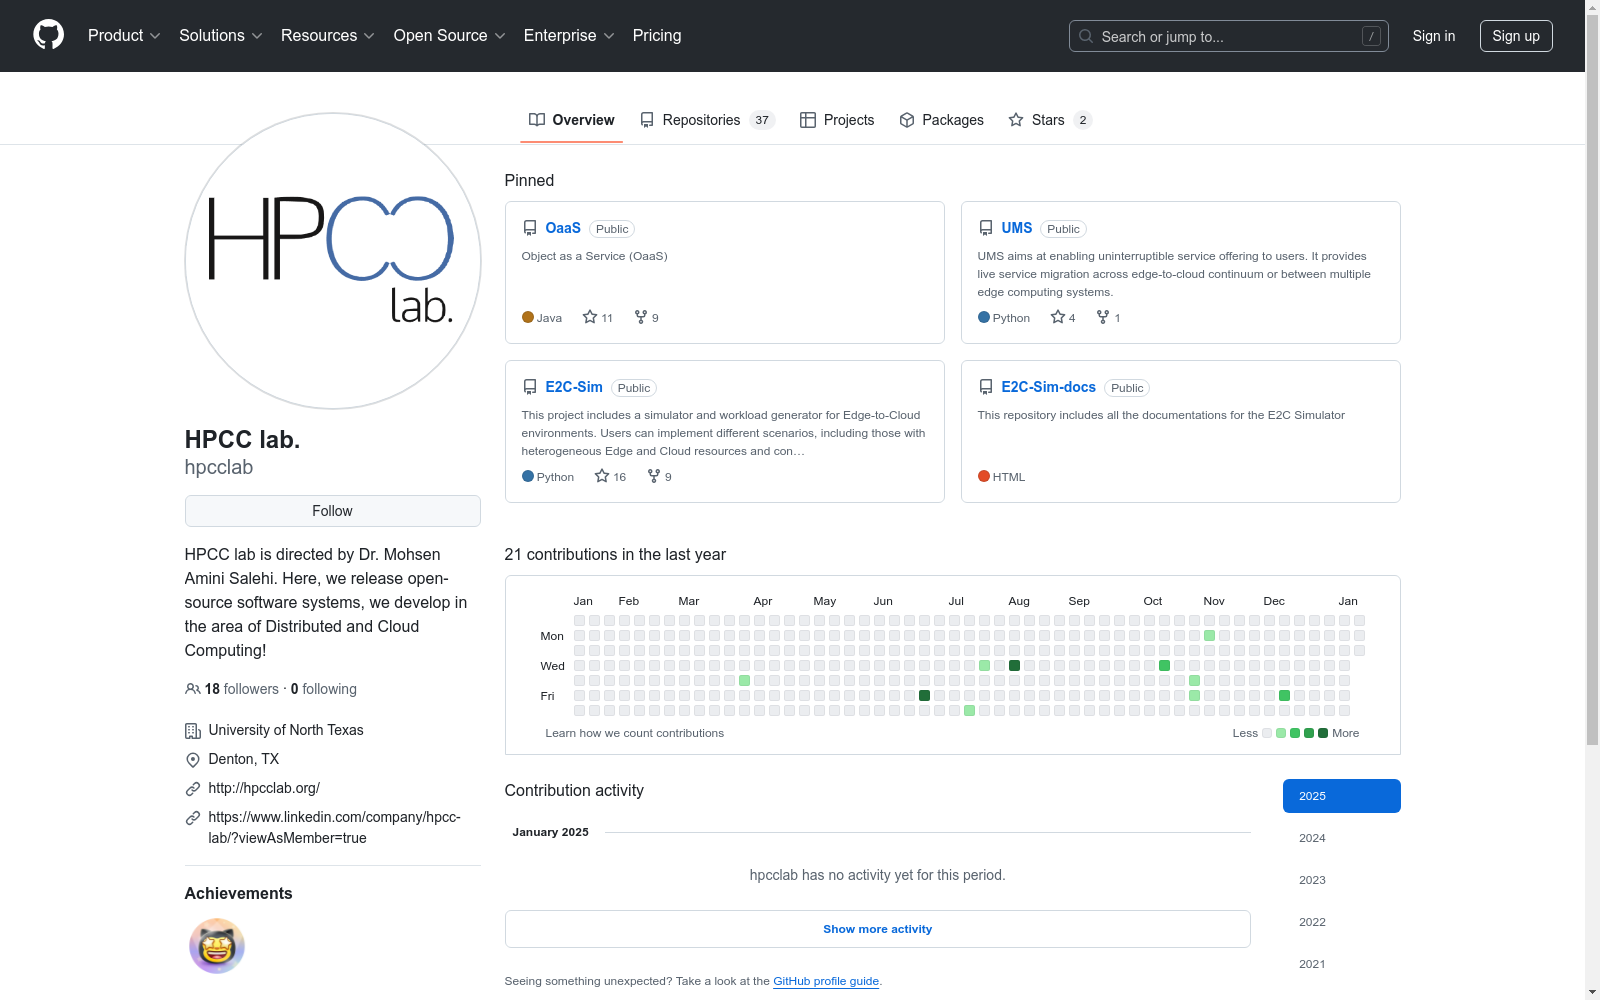Screen dimensions: 1600x1000
Task: Click the Sign in link
Action: pos(1434,36)
